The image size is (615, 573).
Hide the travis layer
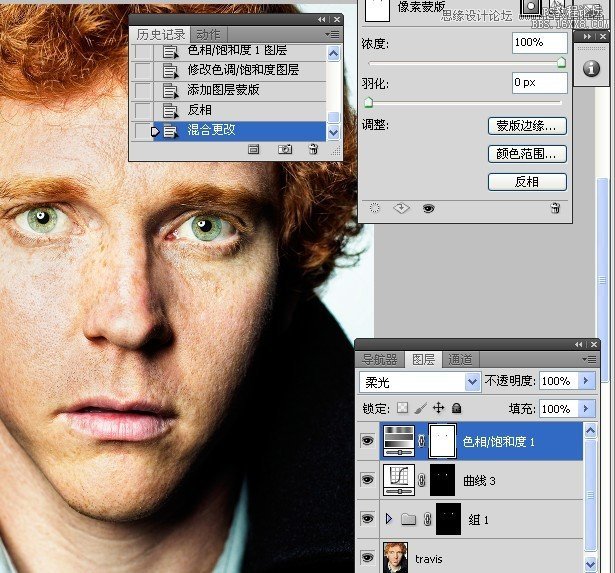(x=367, y=557)
